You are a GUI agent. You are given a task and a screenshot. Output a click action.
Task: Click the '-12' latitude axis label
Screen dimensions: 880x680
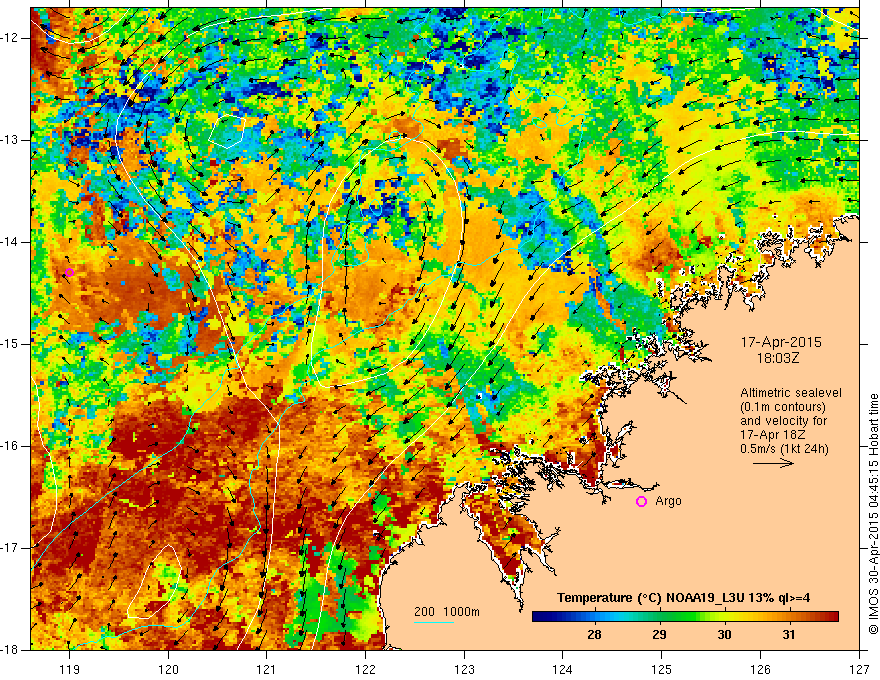[x=10, y=38]
